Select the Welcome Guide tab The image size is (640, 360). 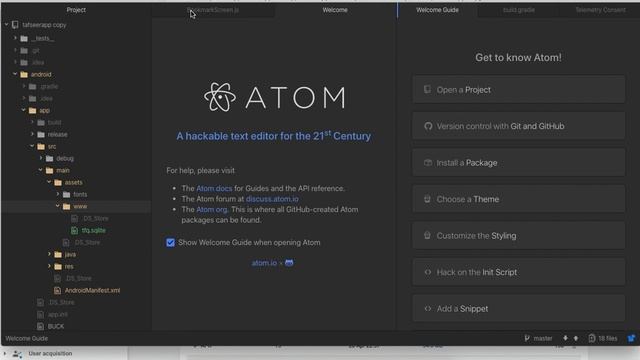438,10
